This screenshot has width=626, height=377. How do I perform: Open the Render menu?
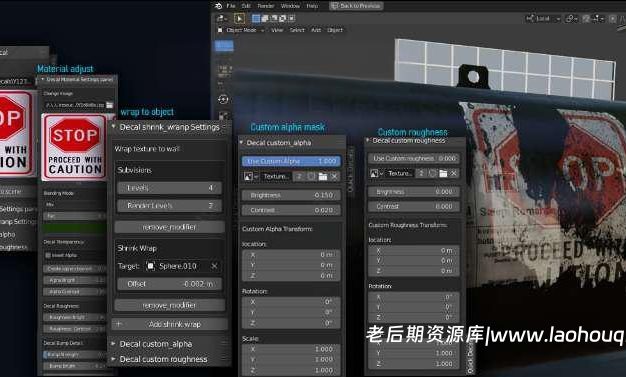pos(266,6)
